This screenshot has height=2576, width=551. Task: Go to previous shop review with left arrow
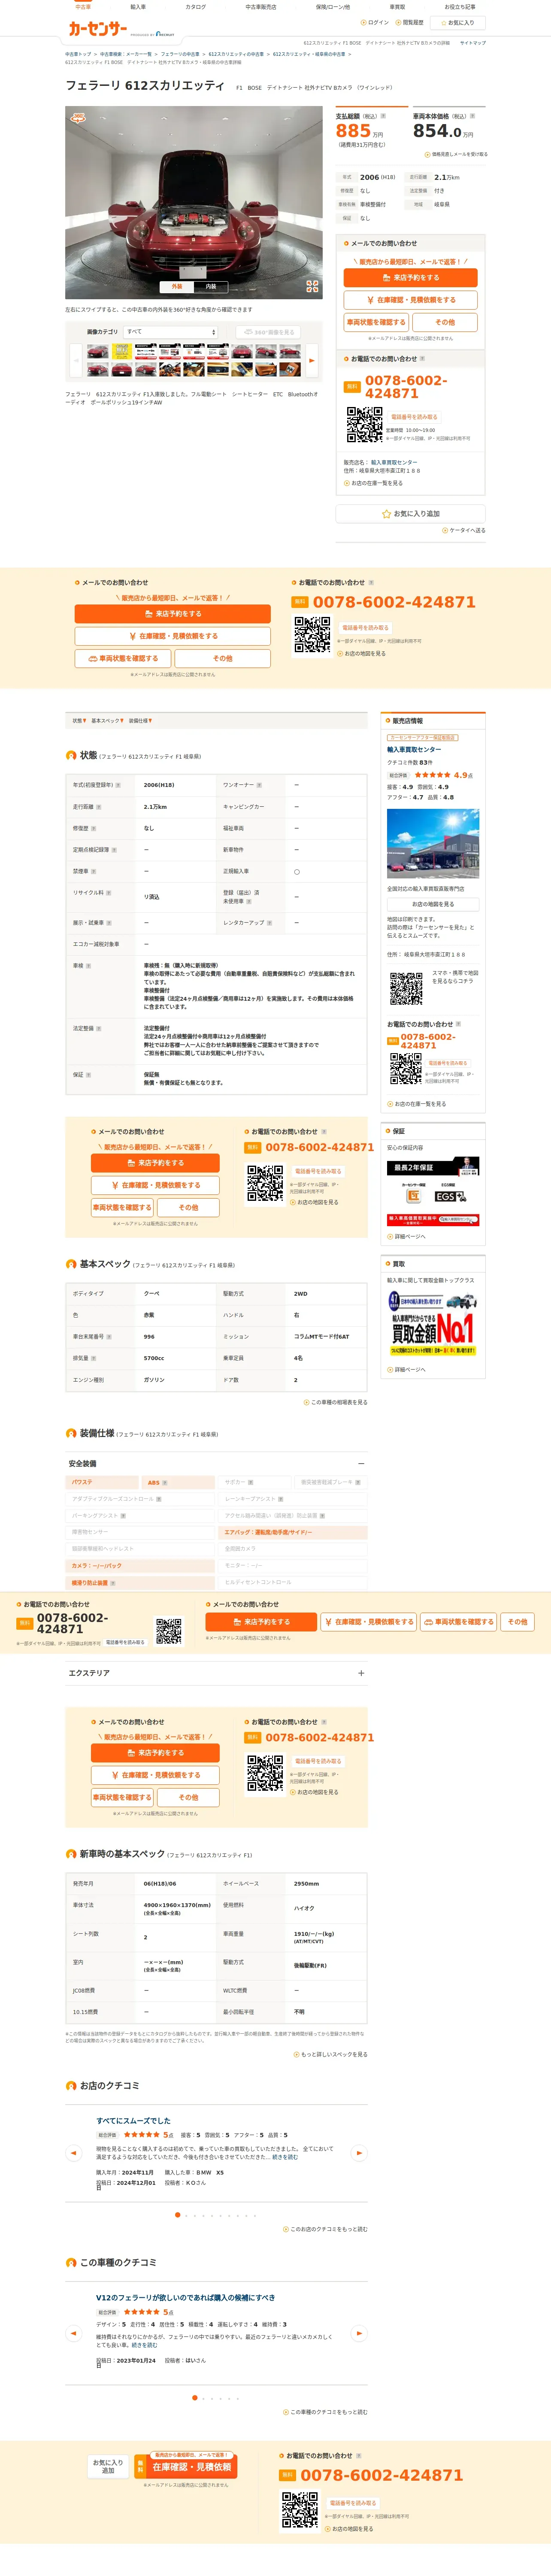[x=73, y=2153]
